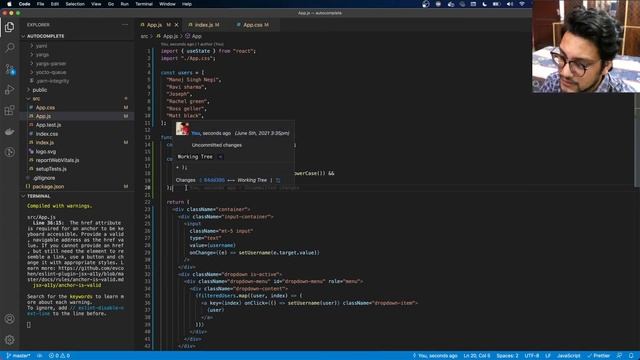Open the Accounts icon in the activity bar
The image size is (640, 360).
[x=9, y=319]
